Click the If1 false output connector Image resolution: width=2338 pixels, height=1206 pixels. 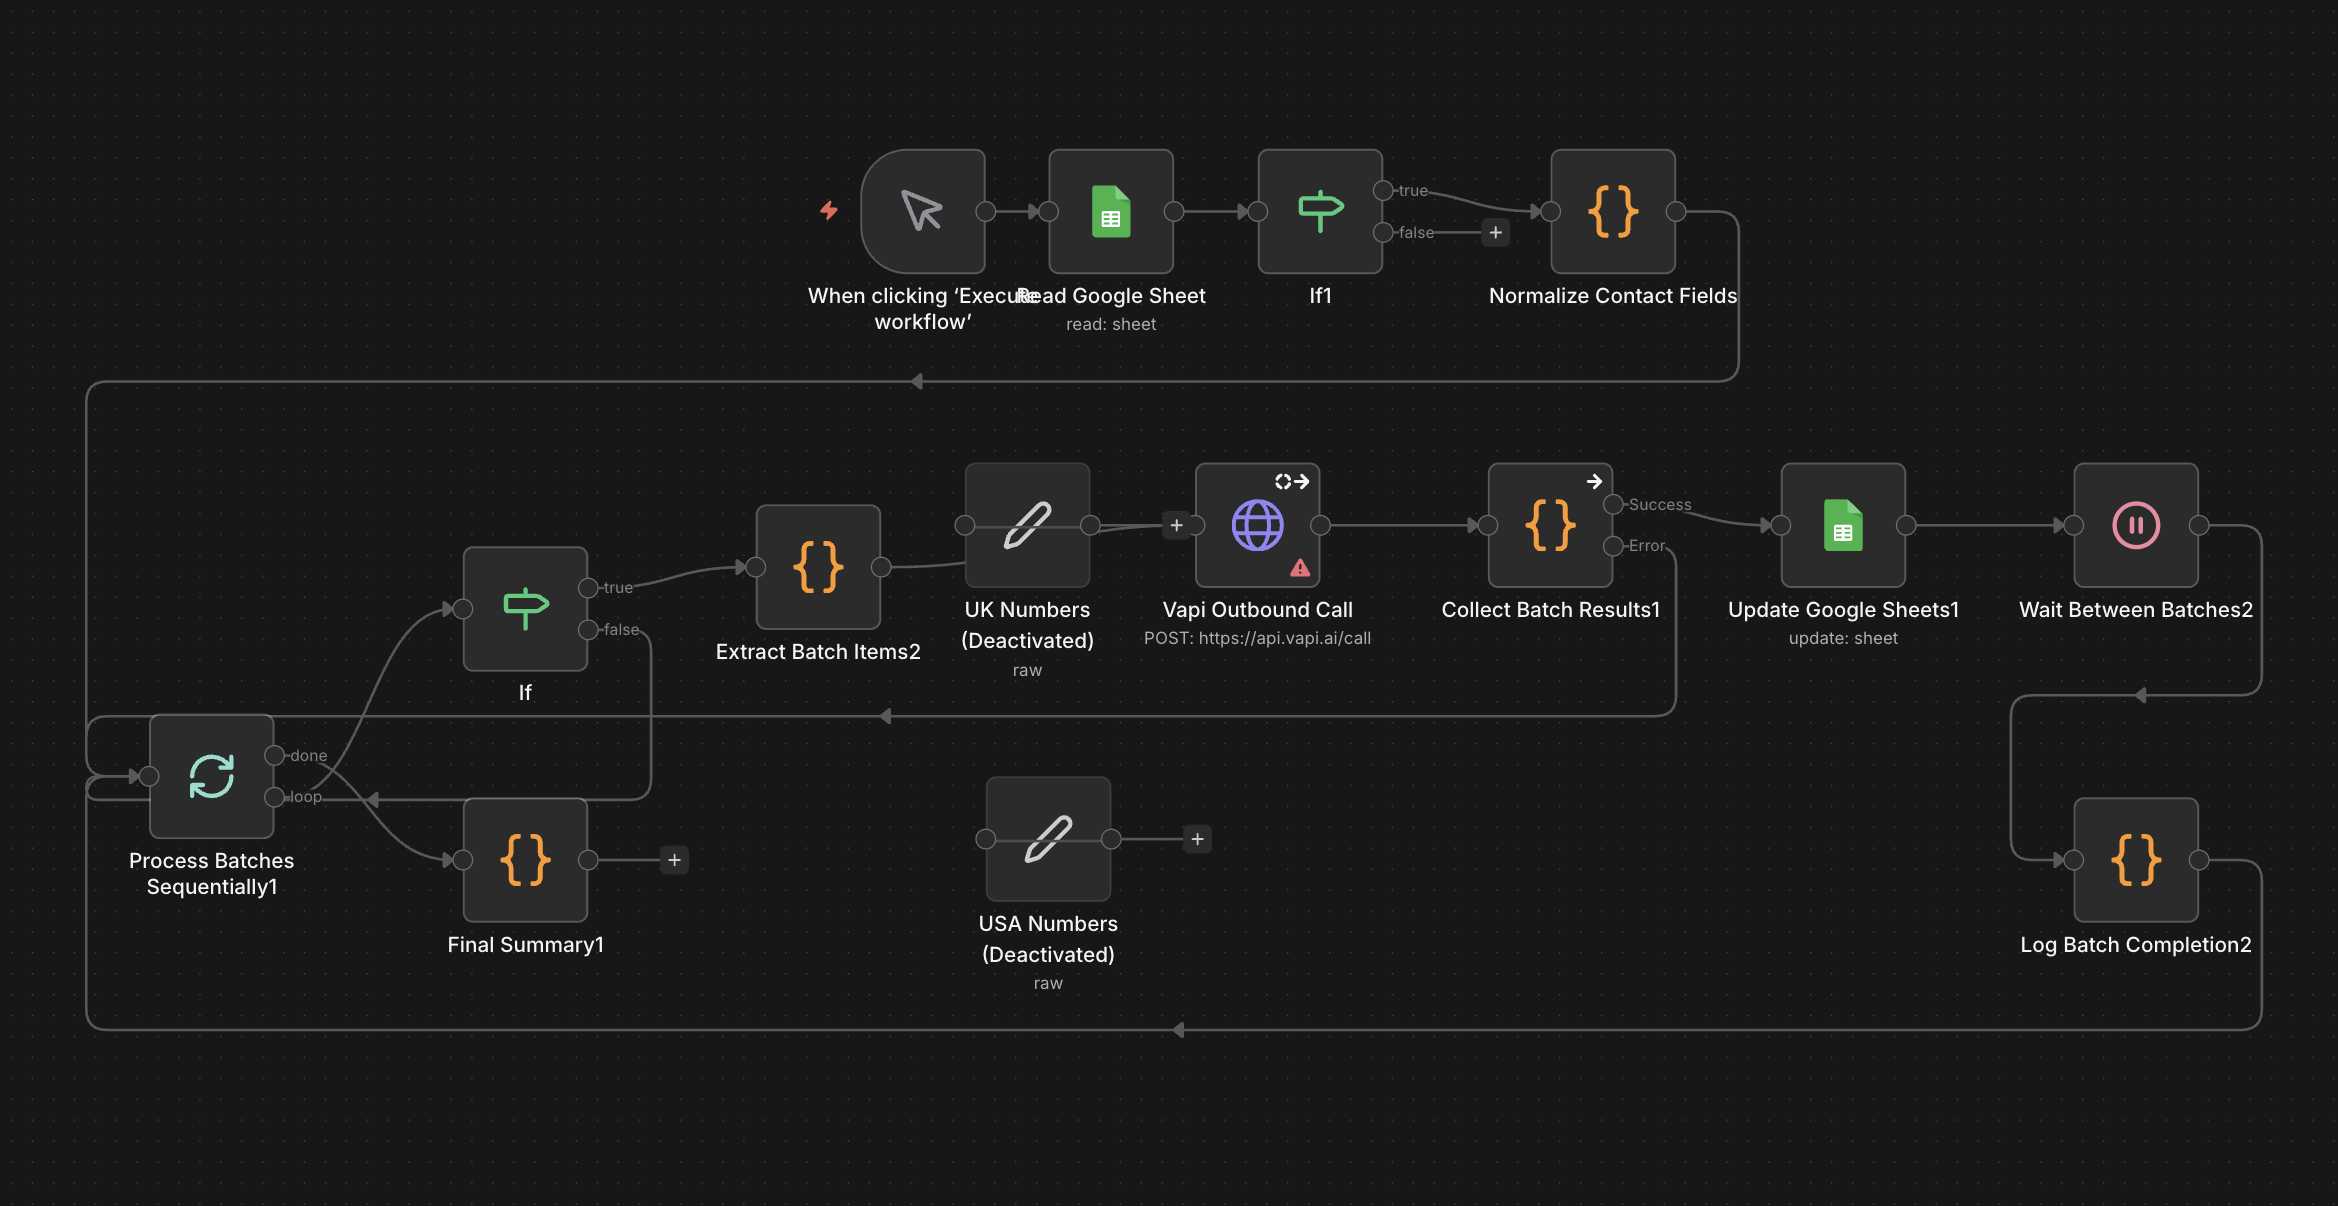coord(1383,232)
